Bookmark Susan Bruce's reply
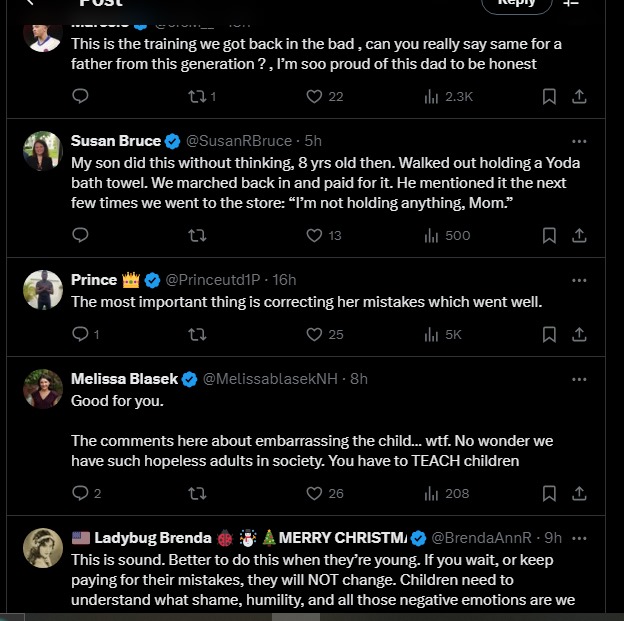 click(549, 236)
